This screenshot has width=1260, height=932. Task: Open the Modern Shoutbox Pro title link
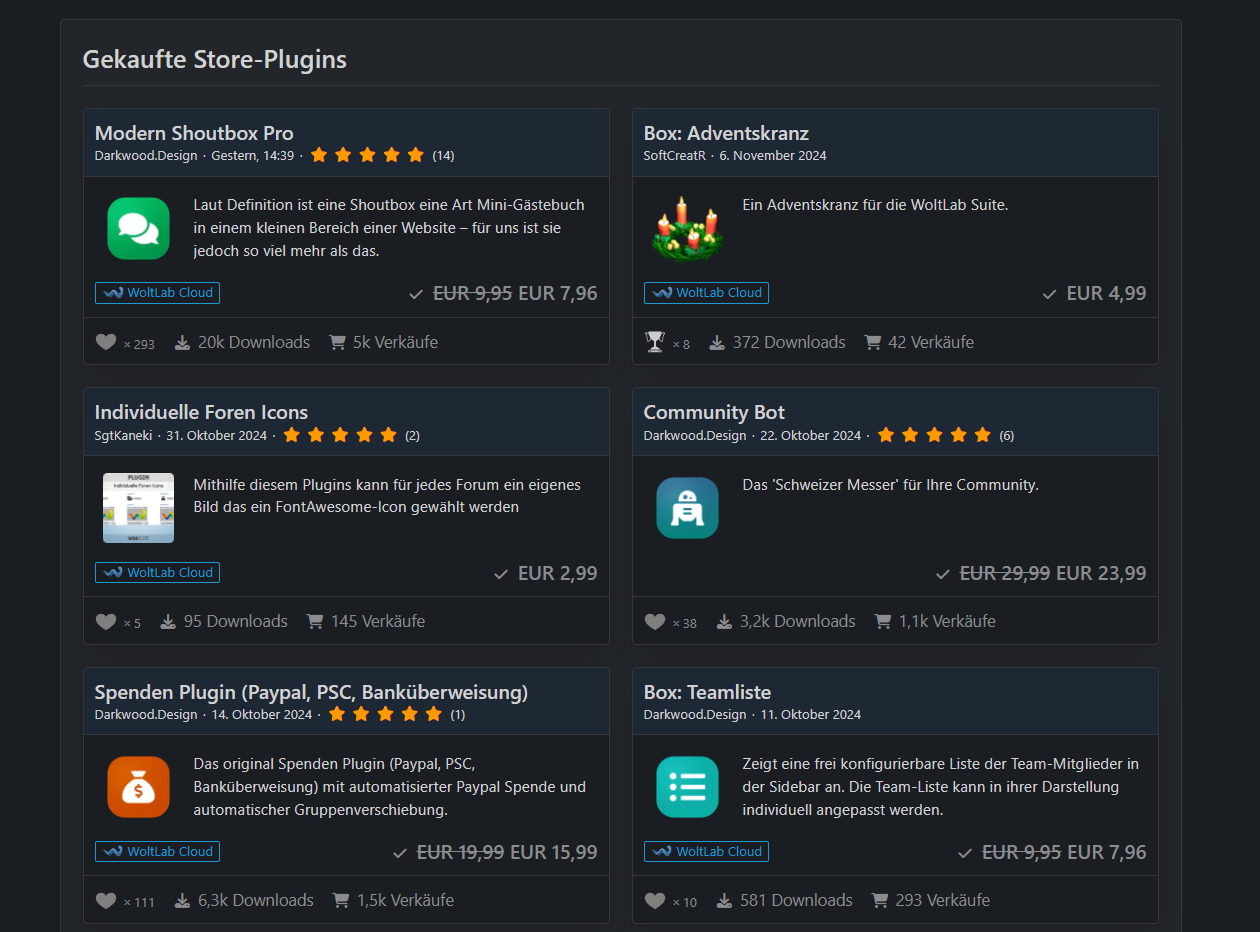pos(194,133)
